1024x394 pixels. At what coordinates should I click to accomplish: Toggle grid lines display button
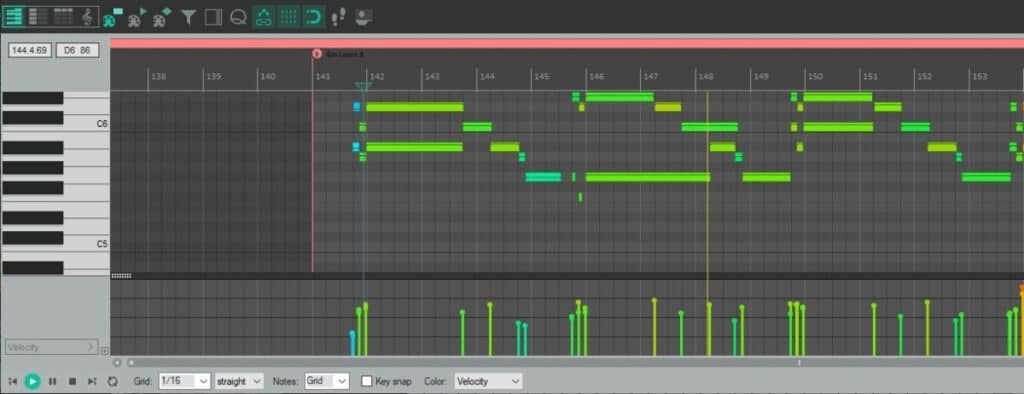289,17
